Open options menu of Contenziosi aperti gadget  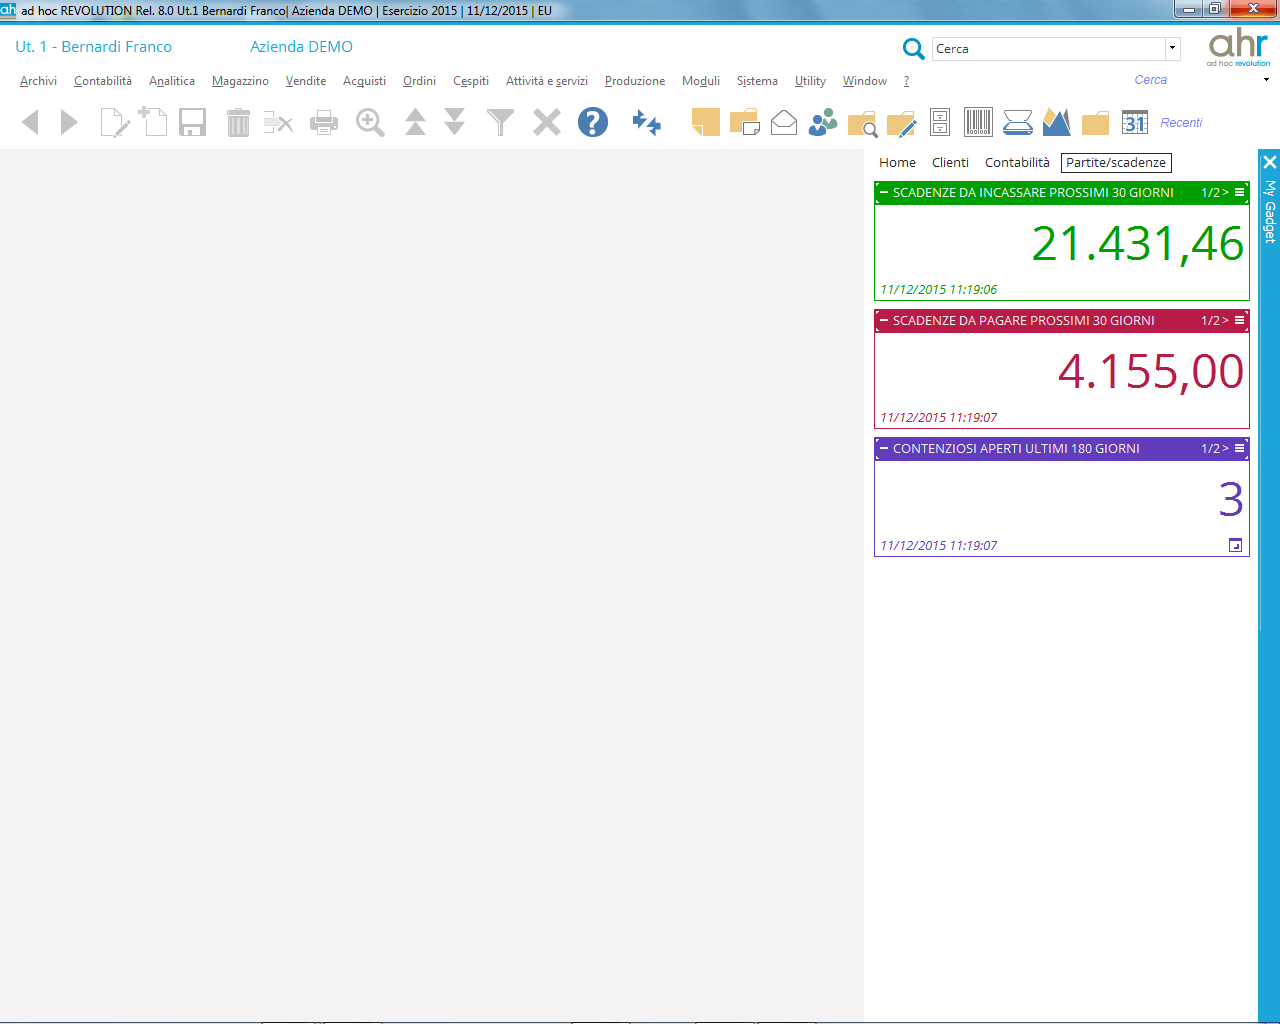pyautogui.click(x=1240, y=449)
